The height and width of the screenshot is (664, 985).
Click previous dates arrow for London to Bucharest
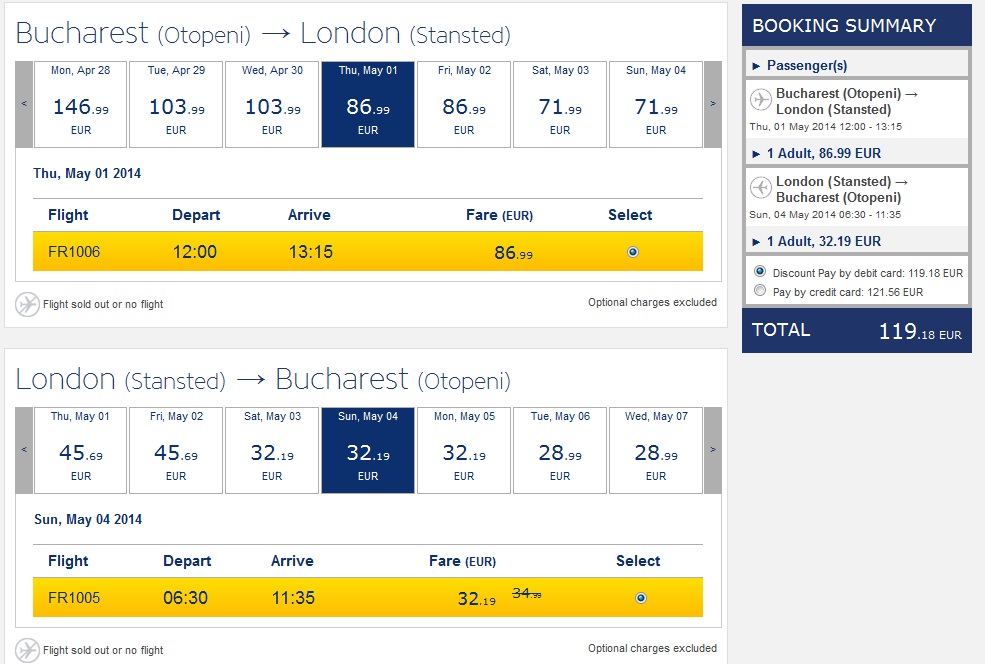[x=24, y=450]
